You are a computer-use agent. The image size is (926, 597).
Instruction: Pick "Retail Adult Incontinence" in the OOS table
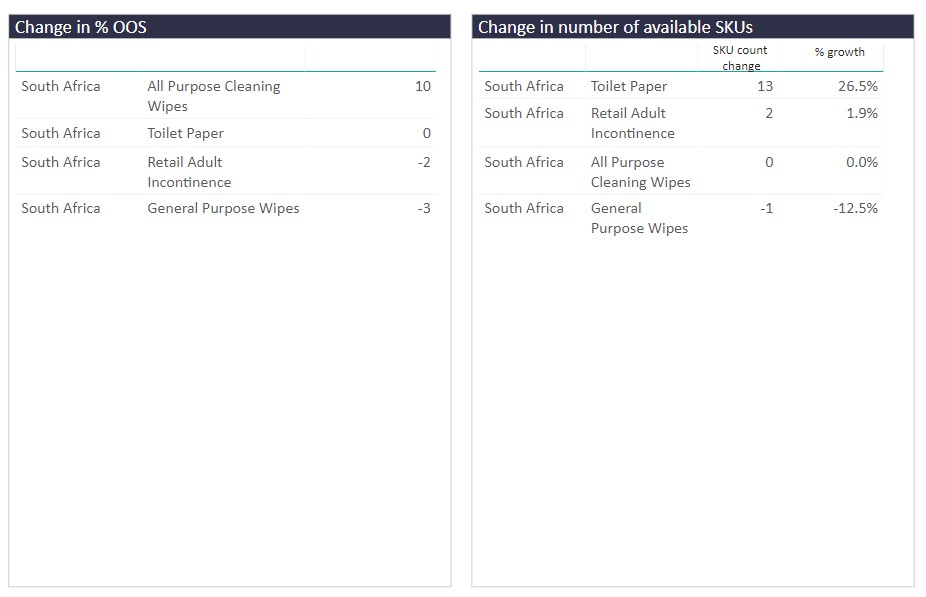click(188, 172)
